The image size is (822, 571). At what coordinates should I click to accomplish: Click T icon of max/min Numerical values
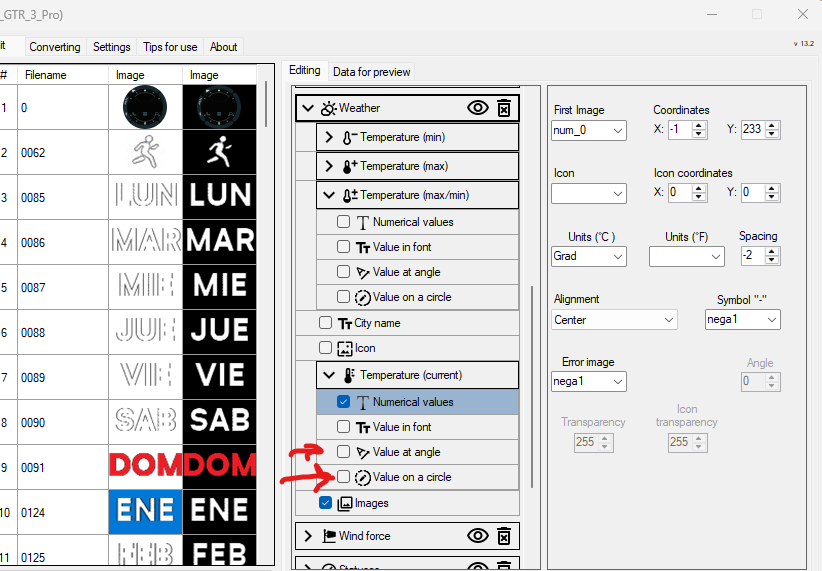[x=363, y=222]
